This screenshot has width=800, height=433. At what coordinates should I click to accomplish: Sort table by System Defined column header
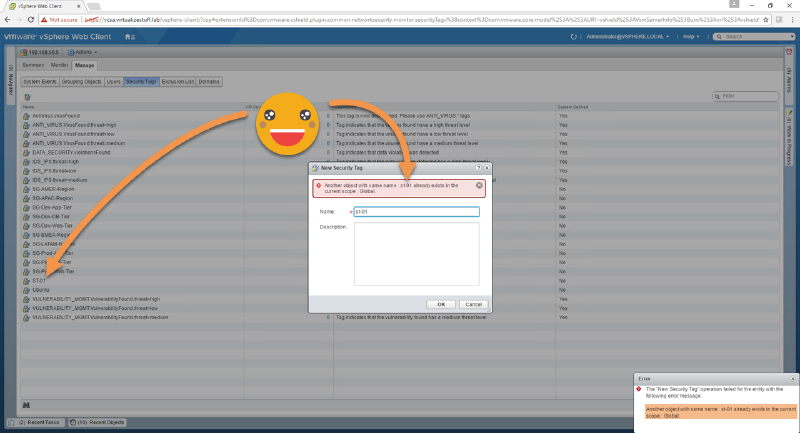(668, 107)
